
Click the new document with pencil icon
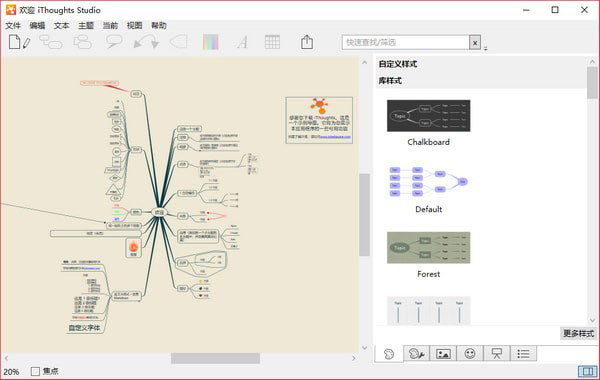pyautogui.click(x=19, y=42)
